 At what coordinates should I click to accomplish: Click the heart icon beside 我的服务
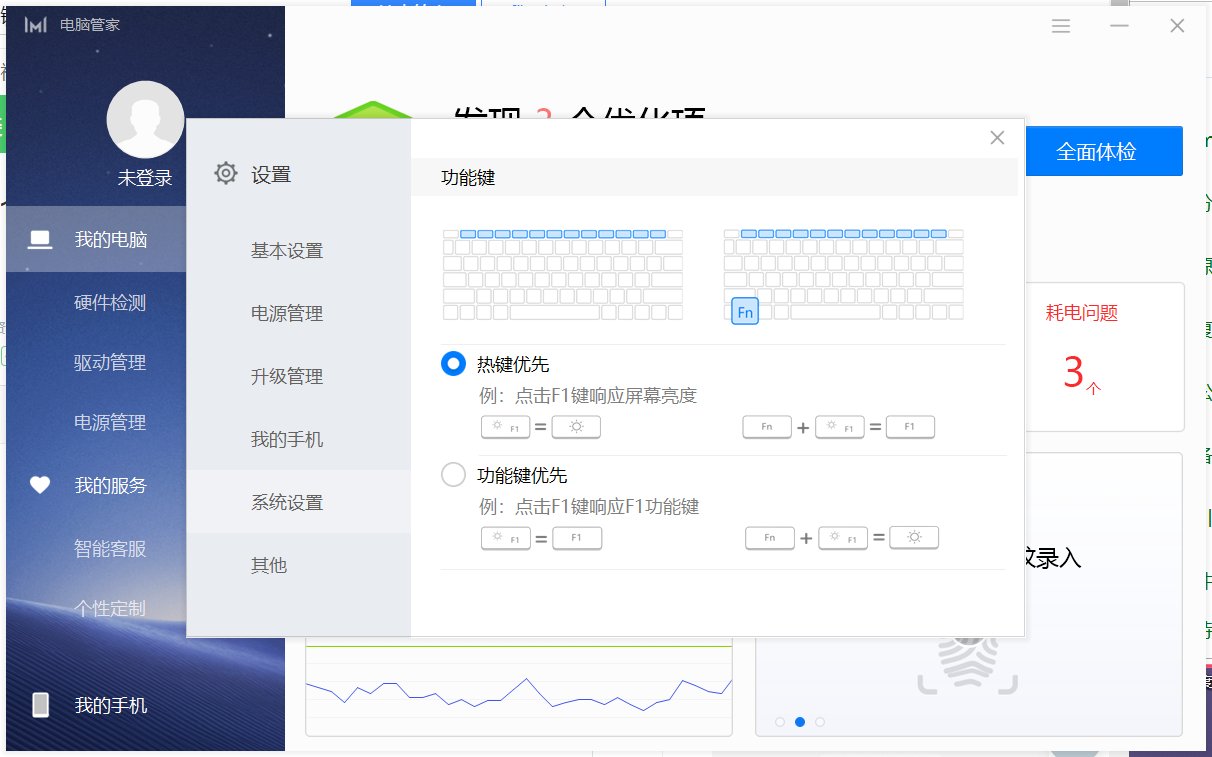coord(39,485)
